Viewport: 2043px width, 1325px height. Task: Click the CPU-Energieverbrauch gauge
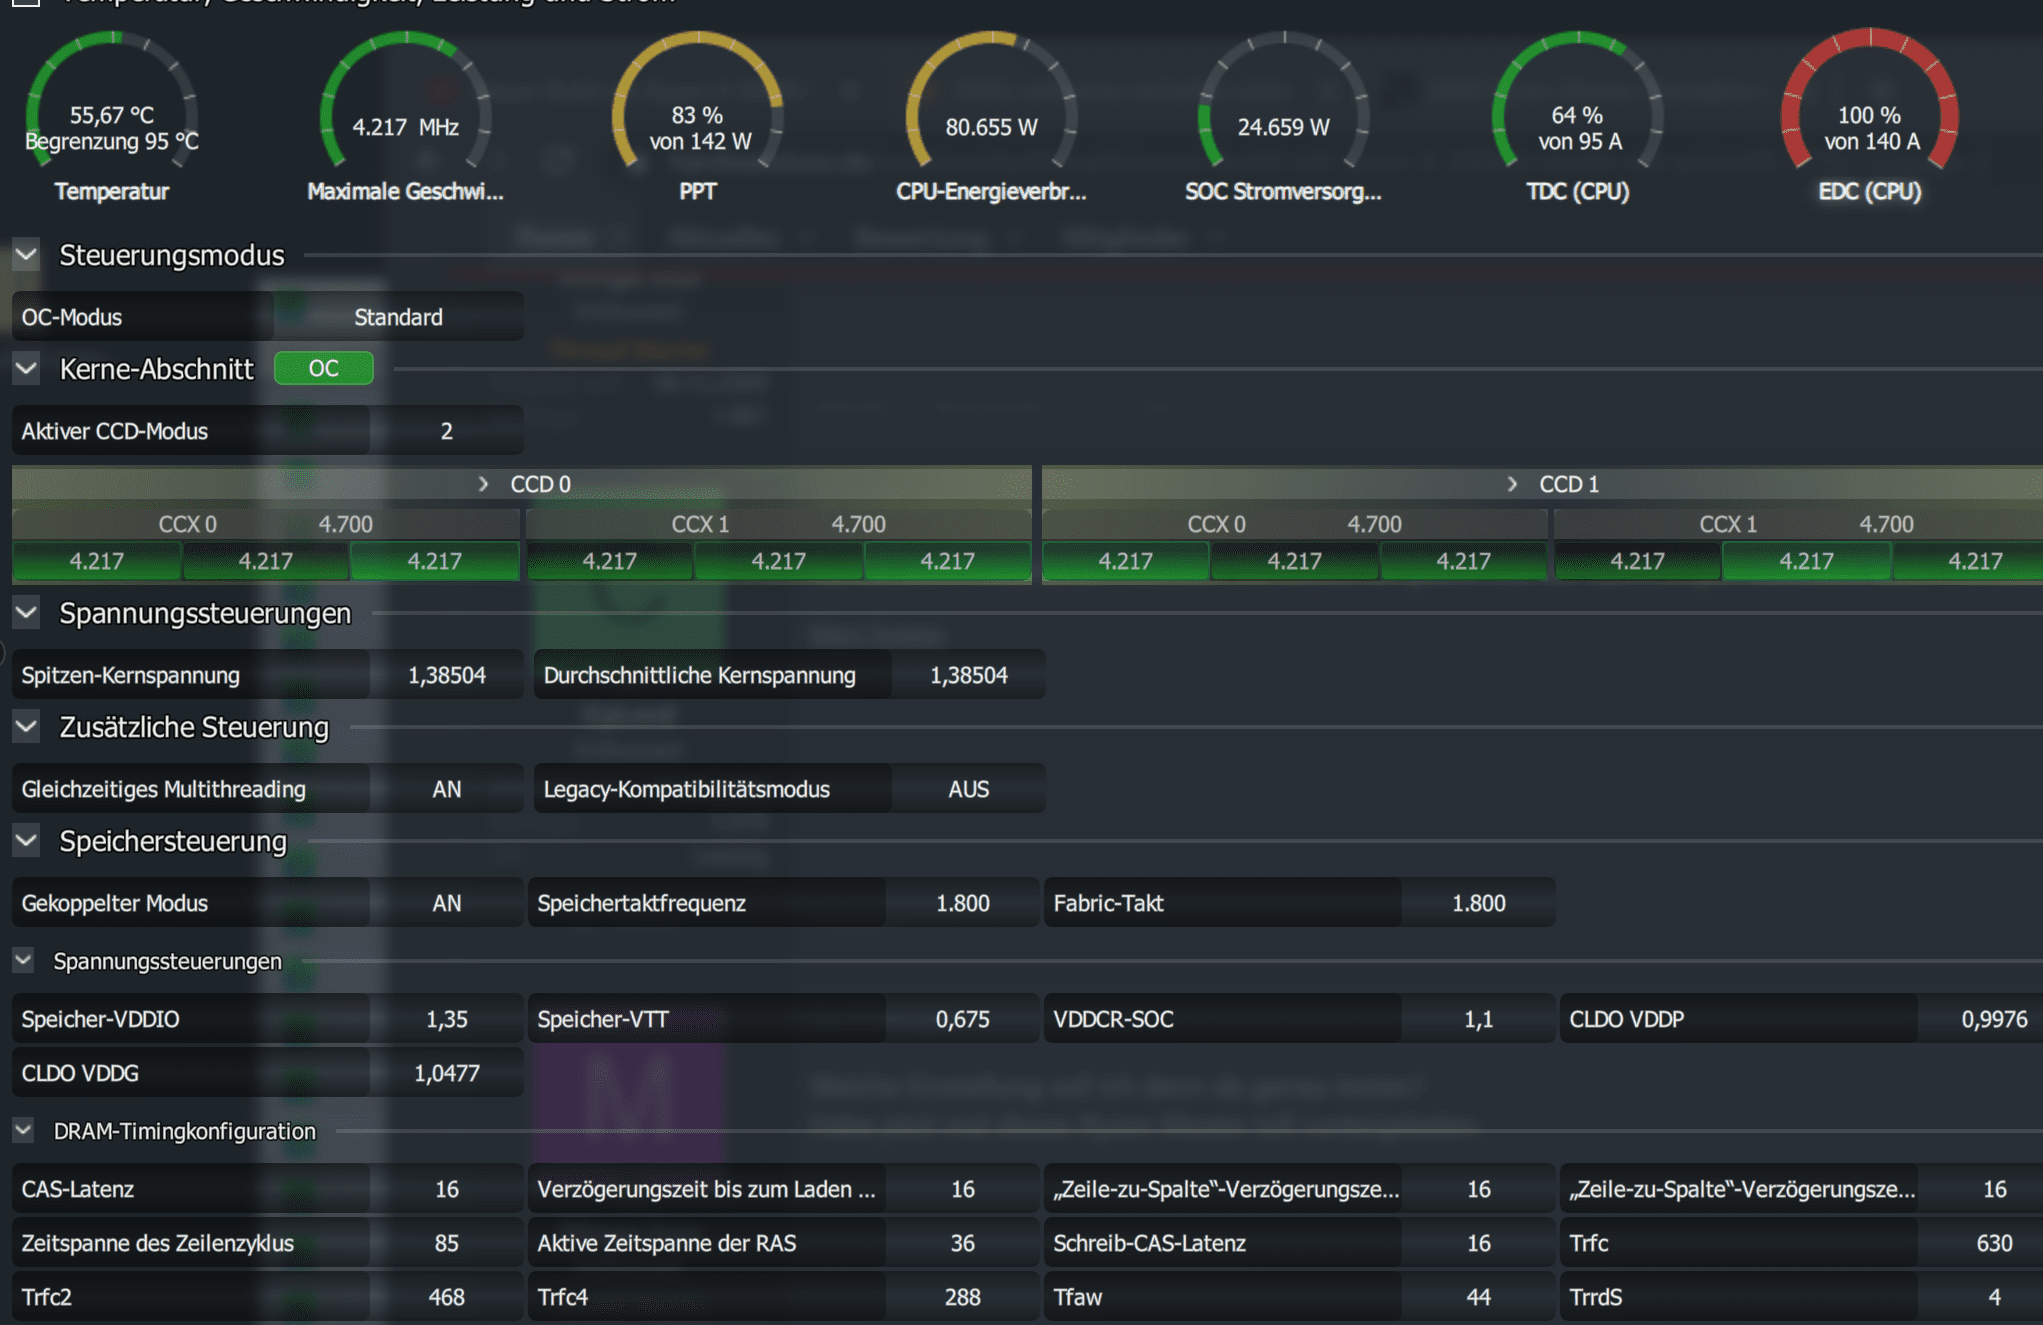click(x=991, y=115)
